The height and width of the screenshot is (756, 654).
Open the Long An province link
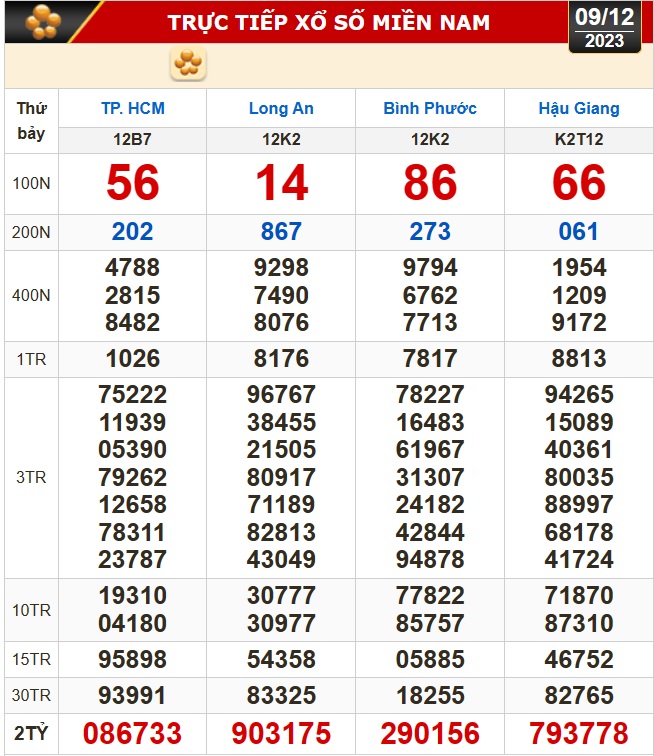[281, 108]
